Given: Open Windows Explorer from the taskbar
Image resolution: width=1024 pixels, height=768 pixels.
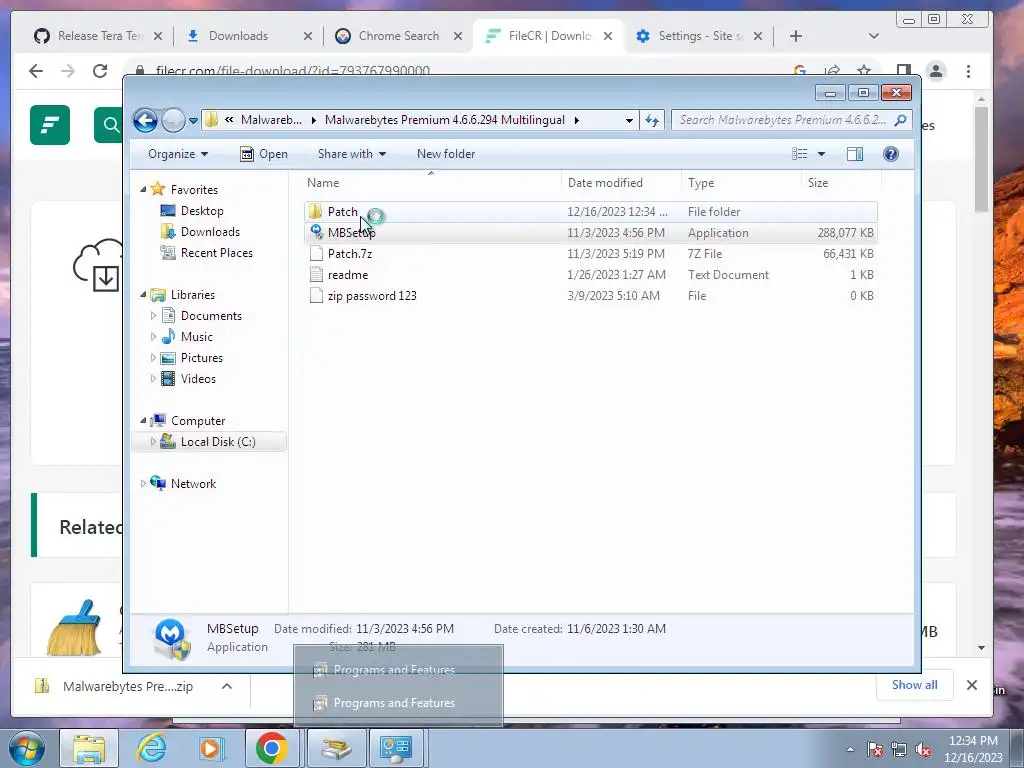Looking at the screenshot, I should (x=89, y=748).
